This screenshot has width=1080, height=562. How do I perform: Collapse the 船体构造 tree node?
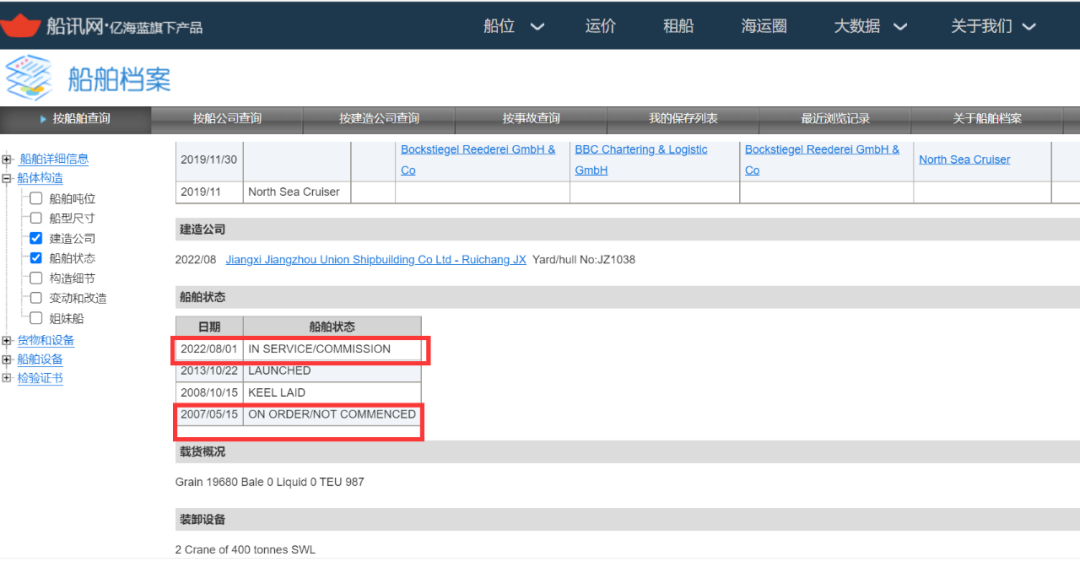pos(8,179)
